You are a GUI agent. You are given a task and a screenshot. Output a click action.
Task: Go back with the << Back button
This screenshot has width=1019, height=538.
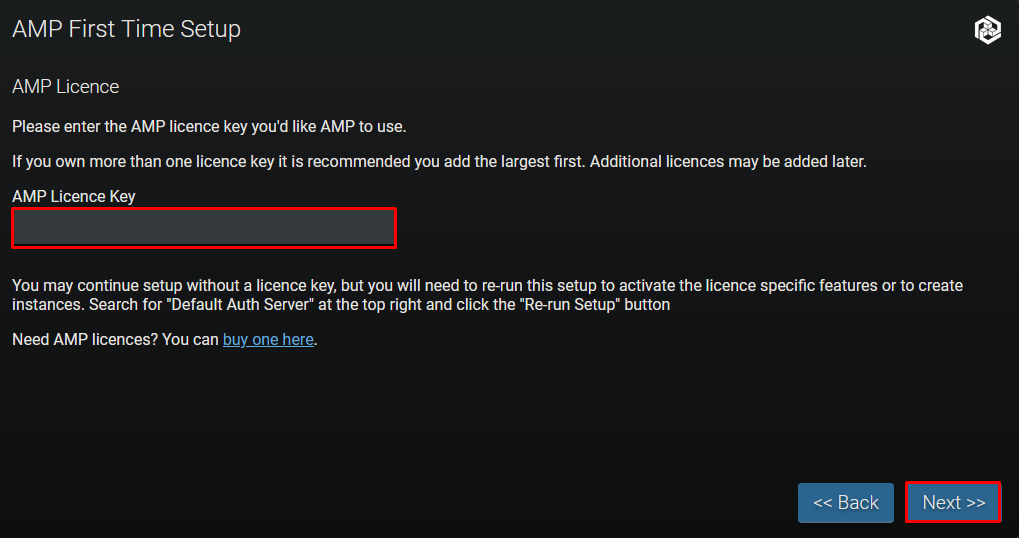pos(845,503)
